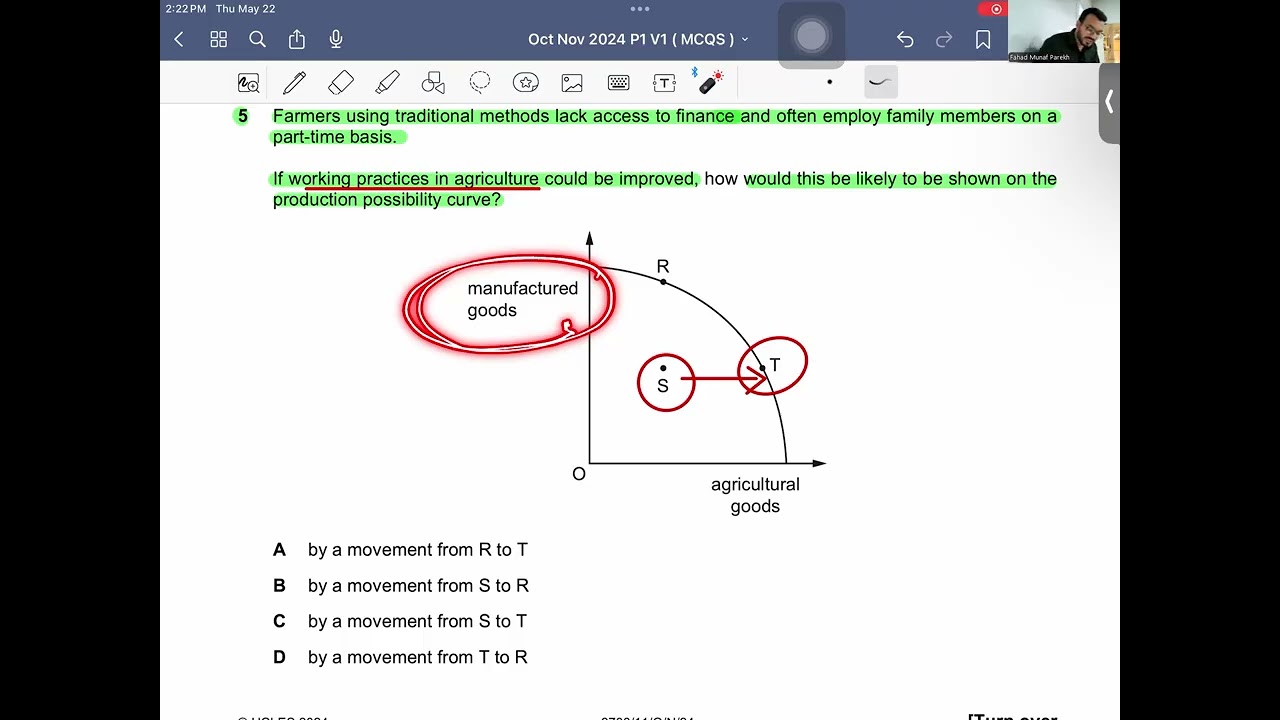
Task: Select the Text box tool
Action: (665, 83)
